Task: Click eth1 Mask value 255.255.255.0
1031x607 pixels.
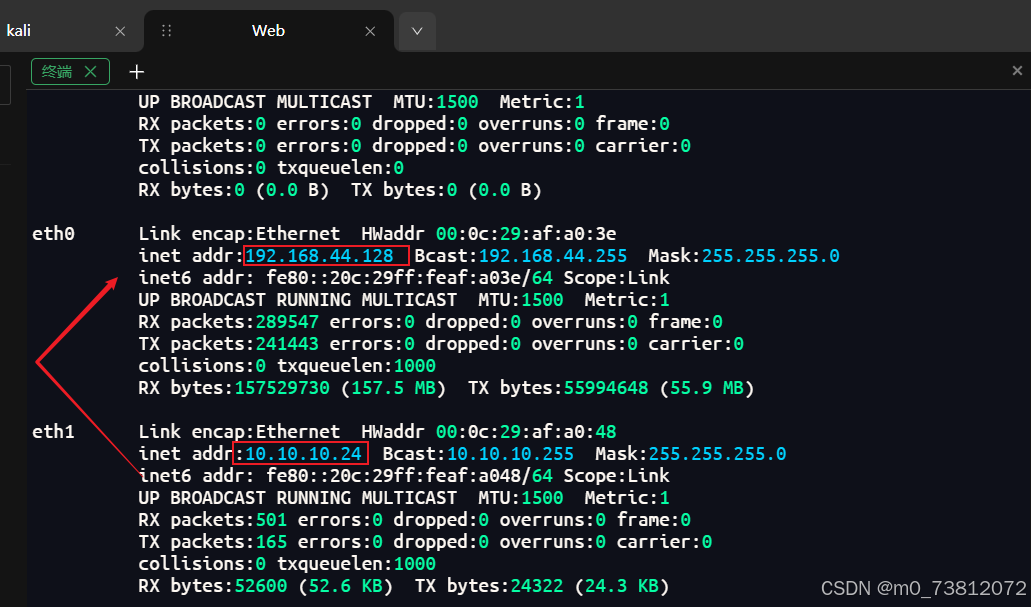Action: coord(717,454)
